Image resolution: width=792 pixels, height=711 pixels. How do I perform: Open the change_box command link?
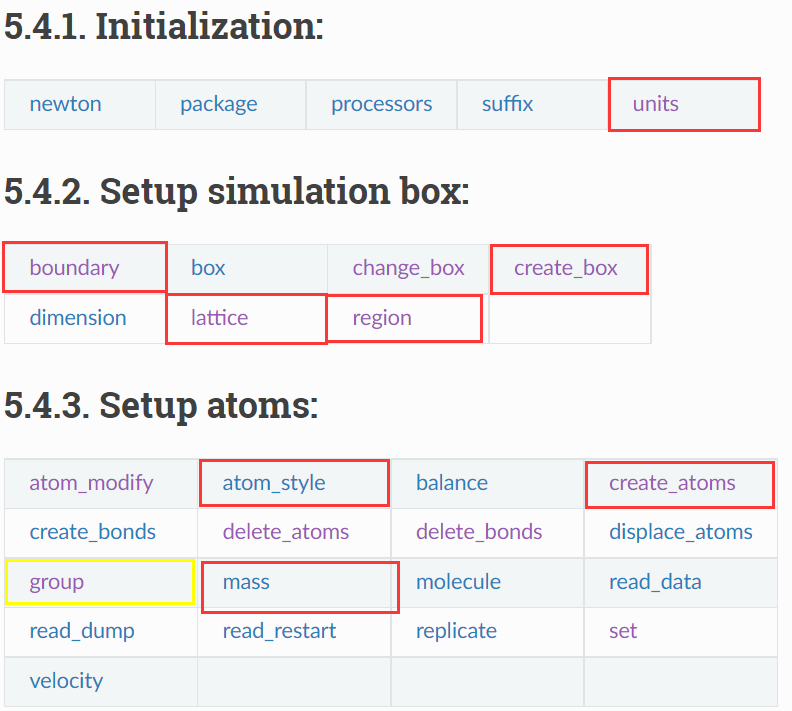408,268
